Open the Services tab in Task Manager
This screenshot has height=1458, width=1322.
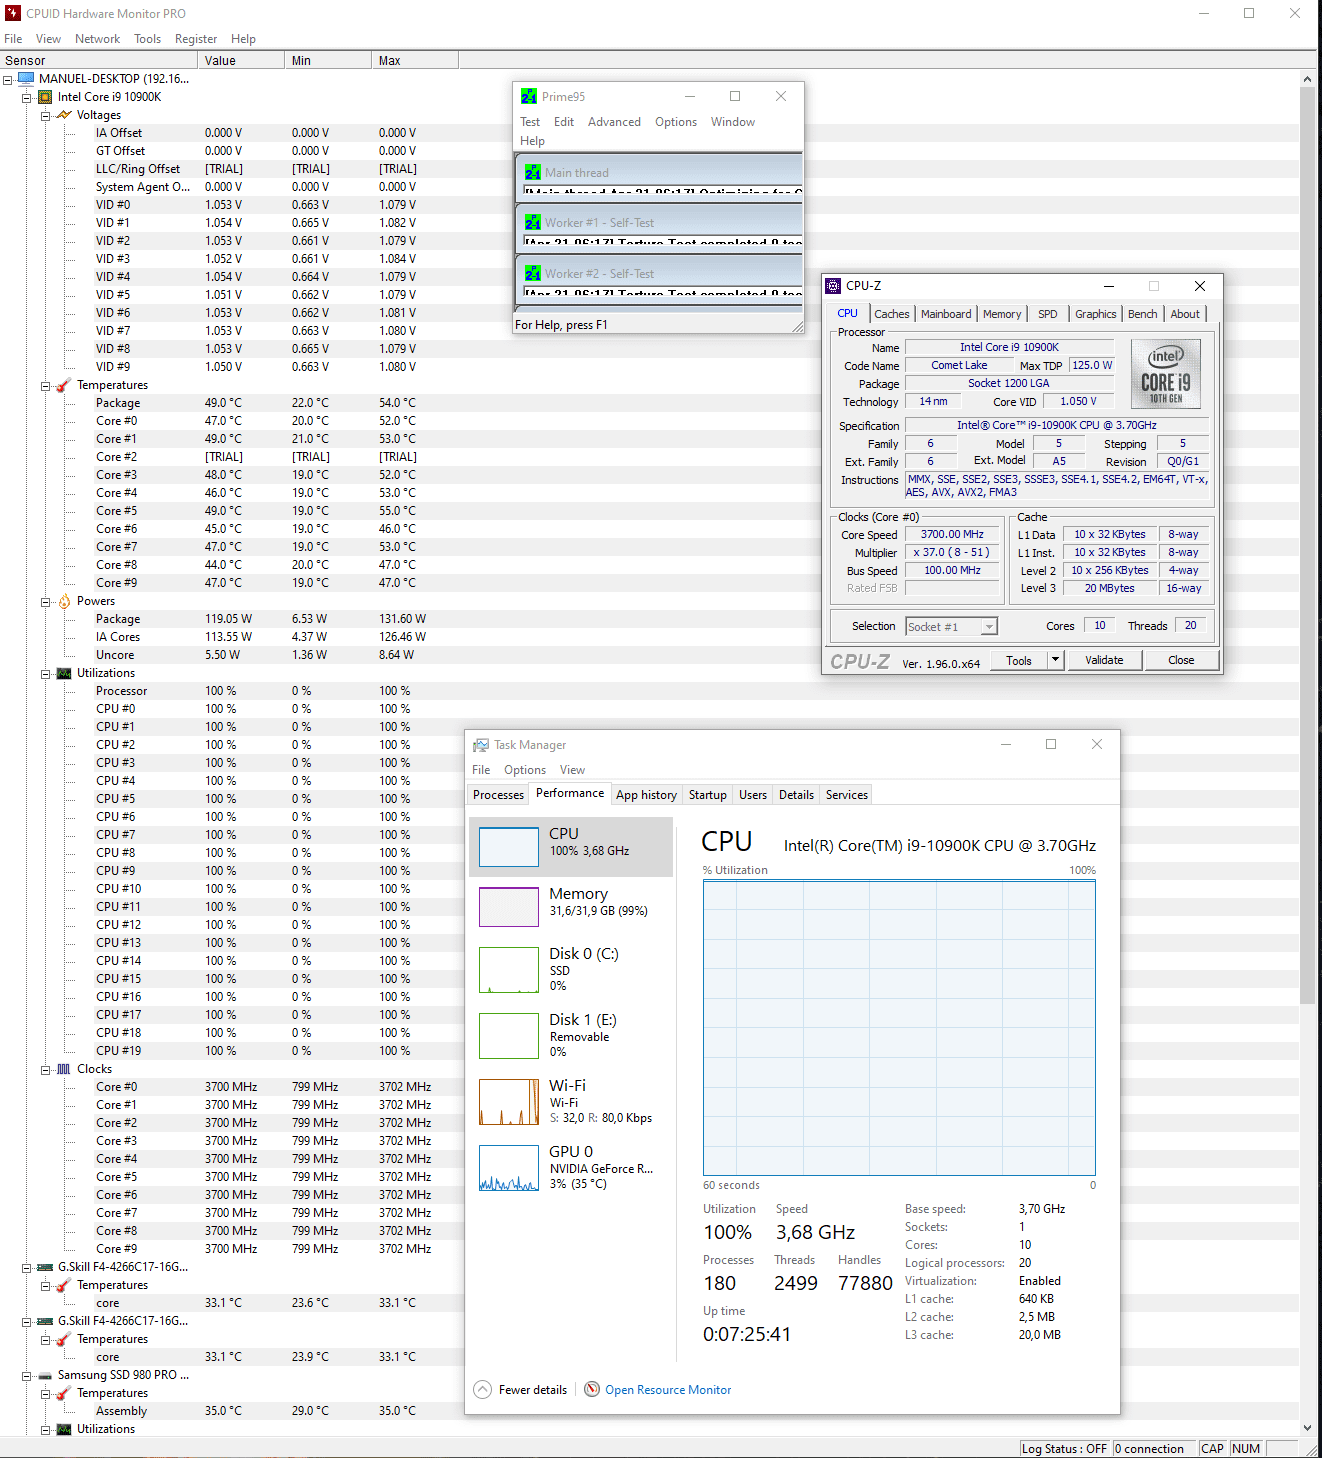tap(847, 795)
